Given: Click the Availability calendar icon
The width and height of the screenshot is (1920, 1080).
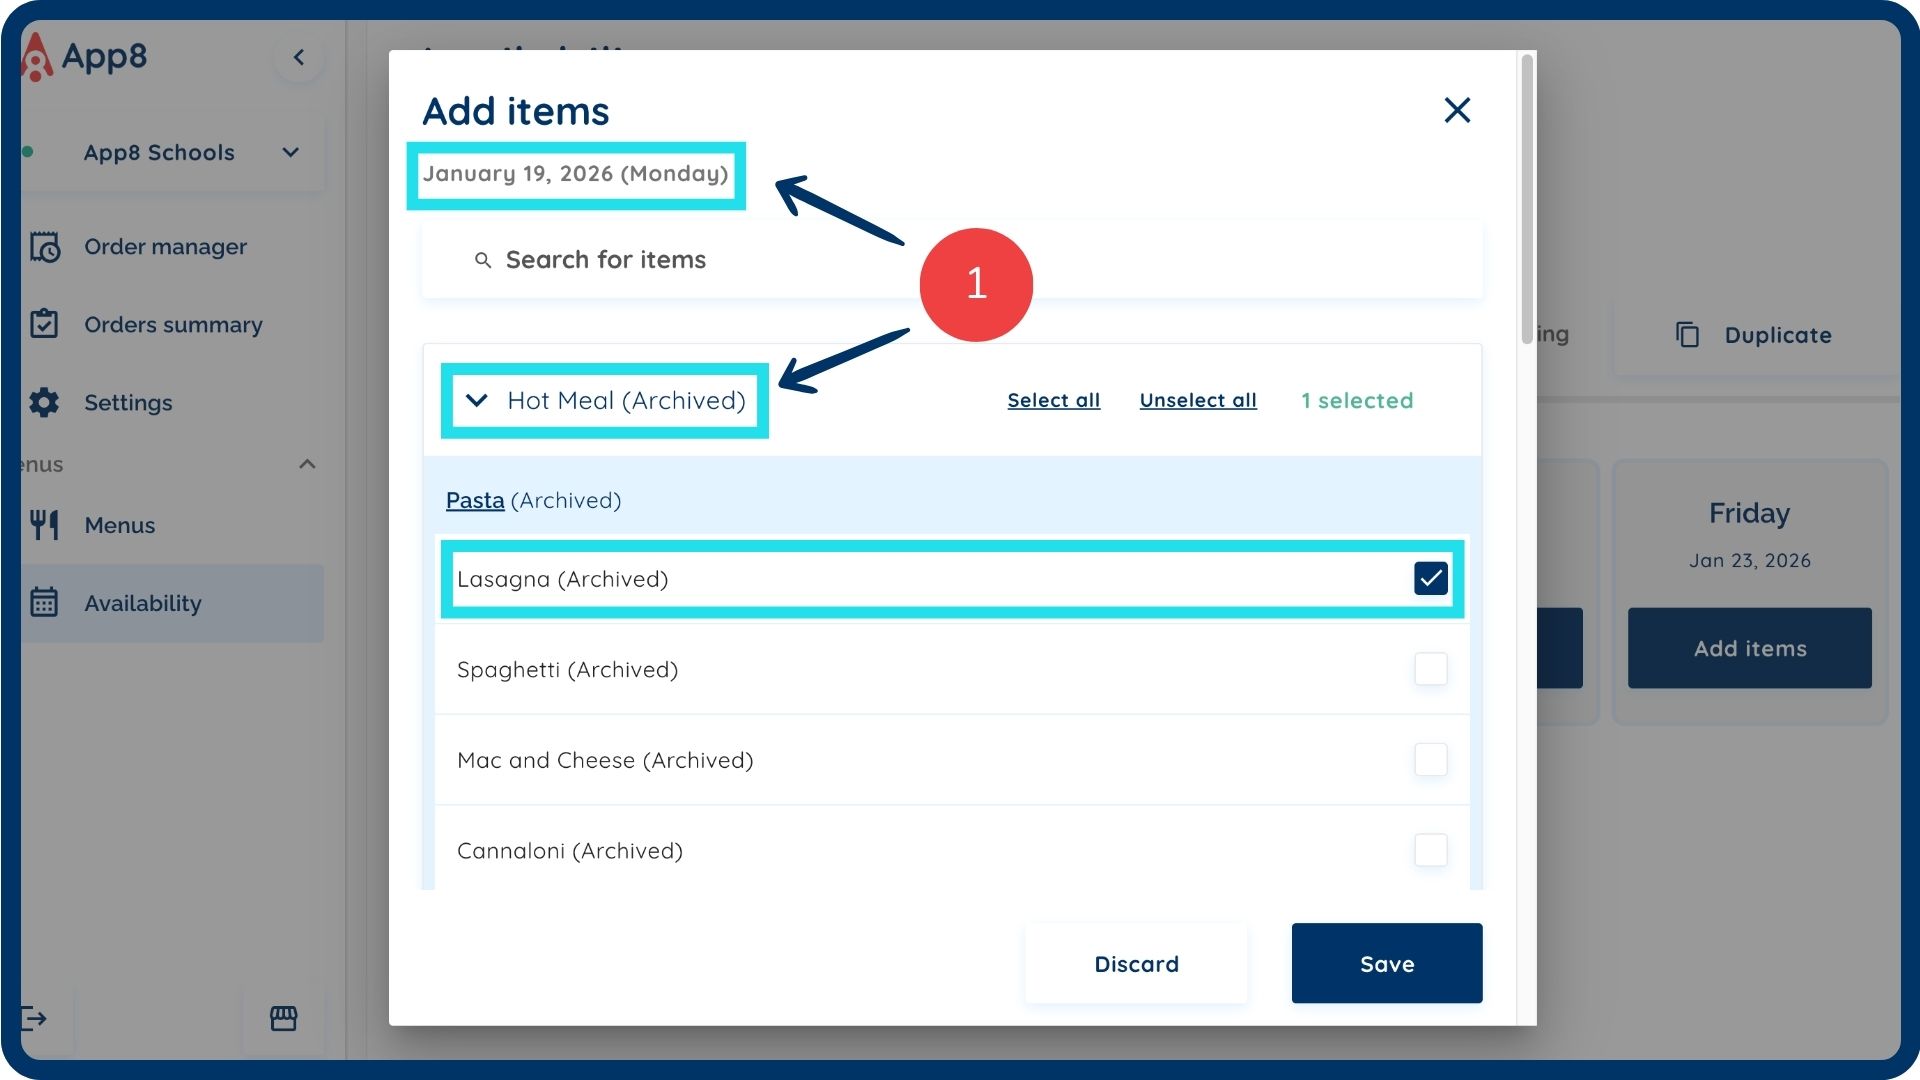Looking at the screenshot, I should pos(45,603).
